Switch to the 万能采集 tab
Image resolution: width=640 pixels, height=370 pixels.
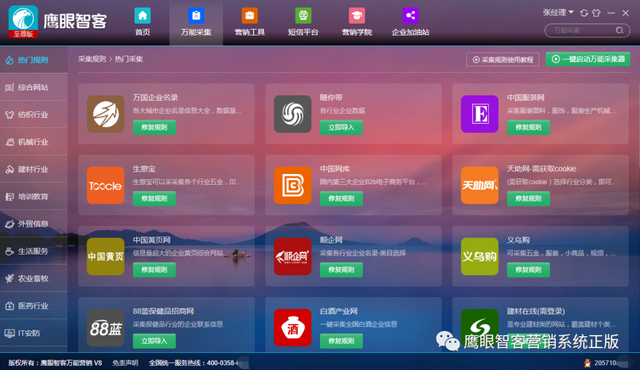[196, 22]
